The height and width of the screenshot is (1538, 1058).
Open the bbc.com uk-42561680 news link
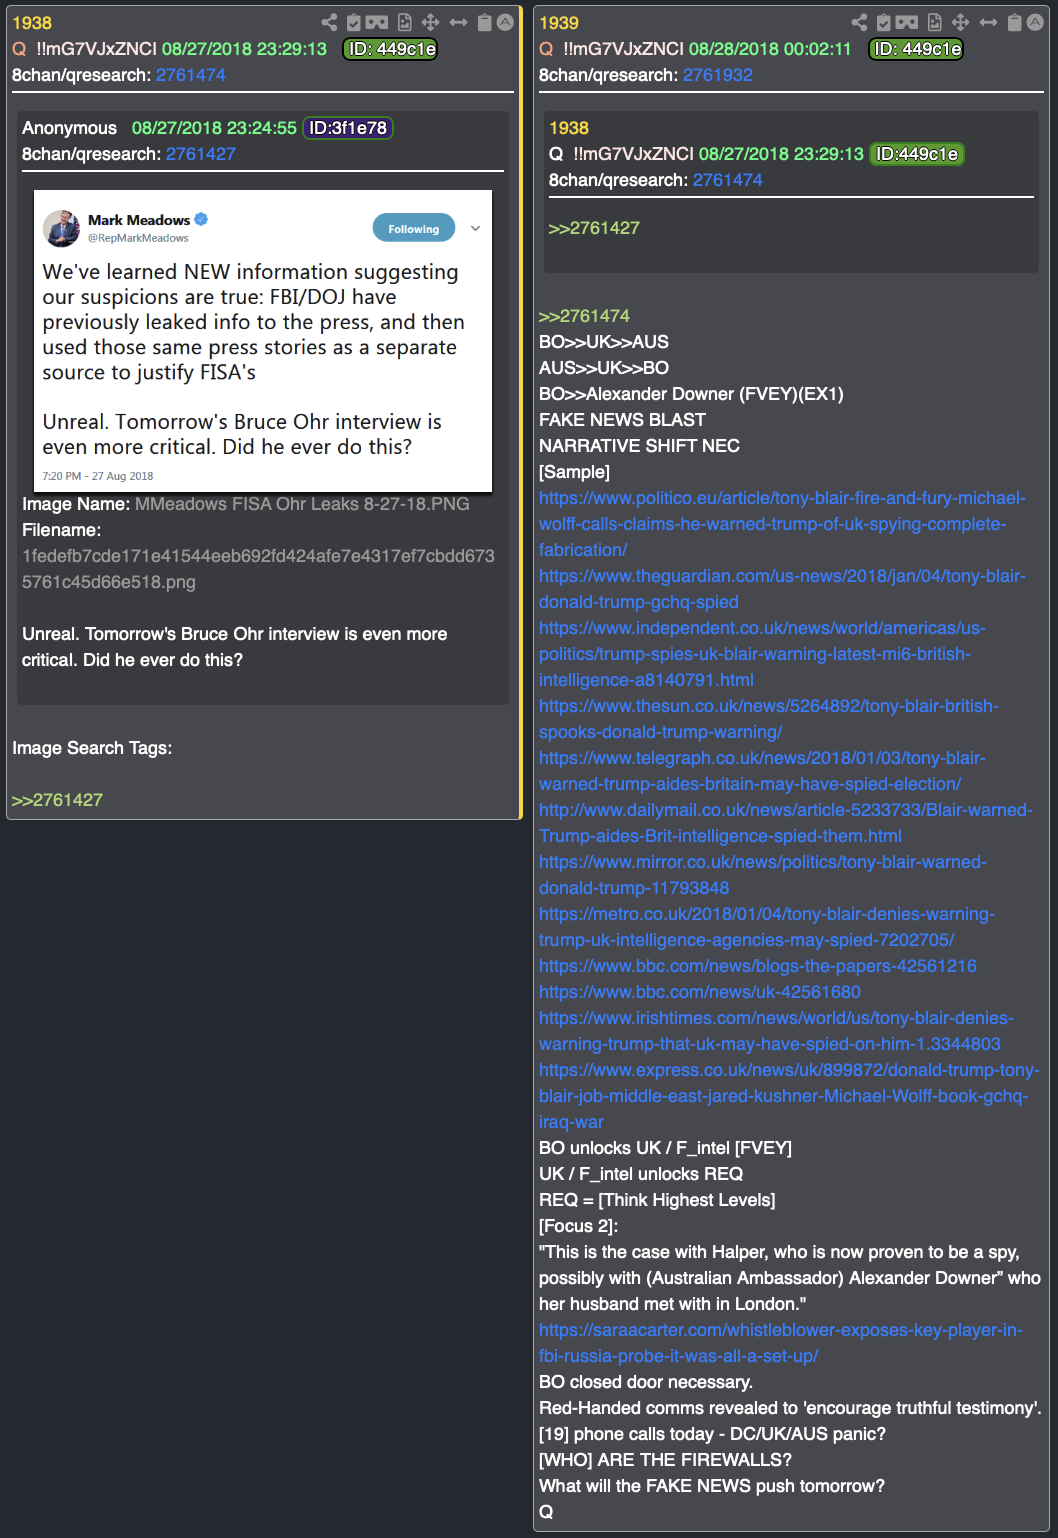point(700,992)
